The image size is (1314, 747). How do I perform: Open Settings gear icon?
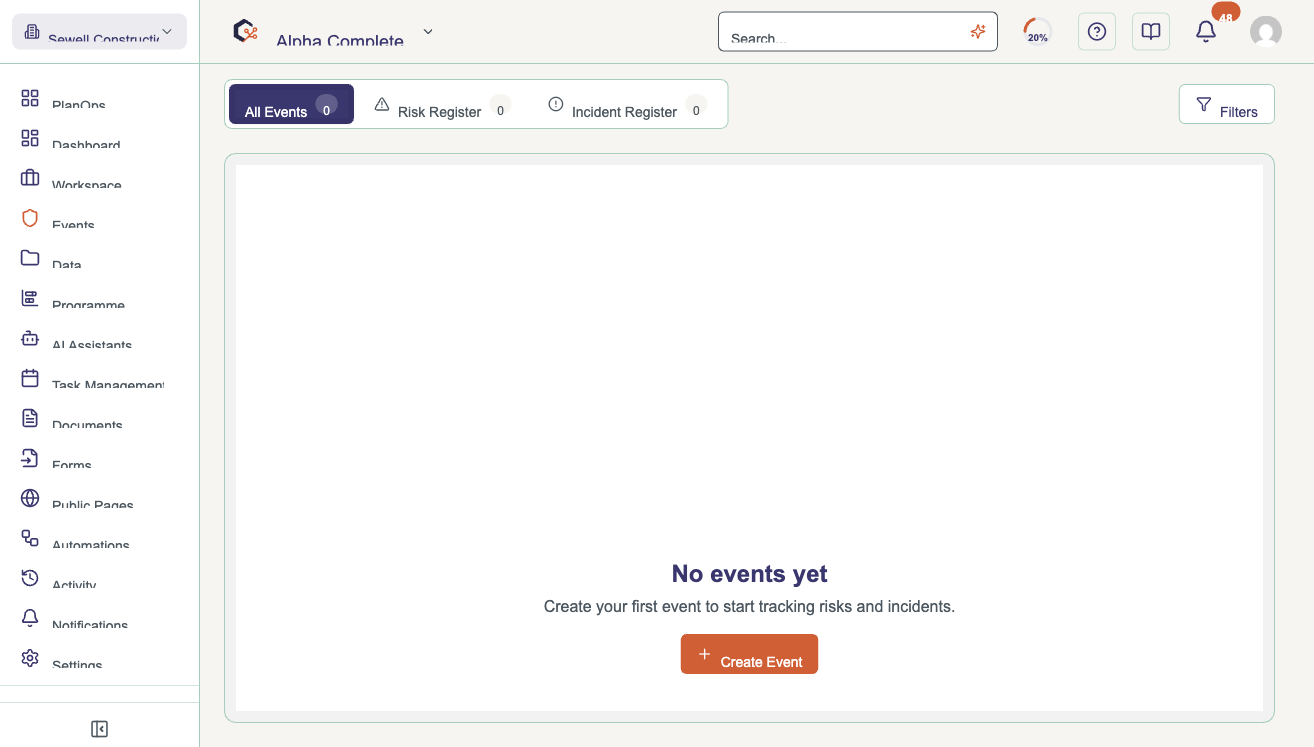coord(30,658)
